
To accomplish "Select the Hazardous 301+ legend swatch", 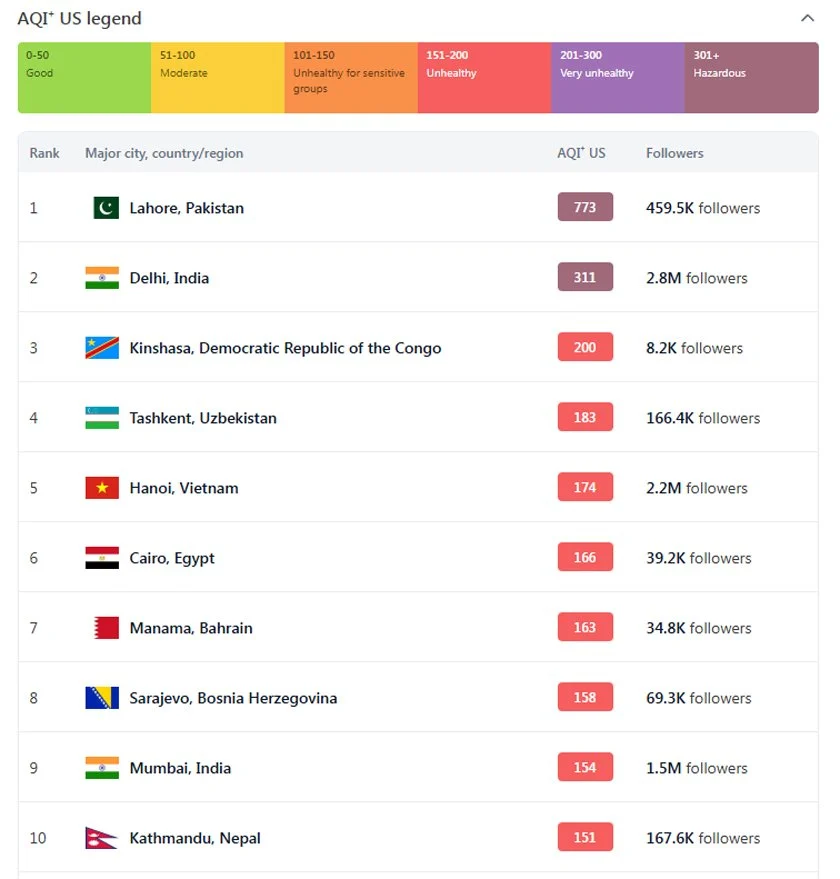I will point(751,77).
